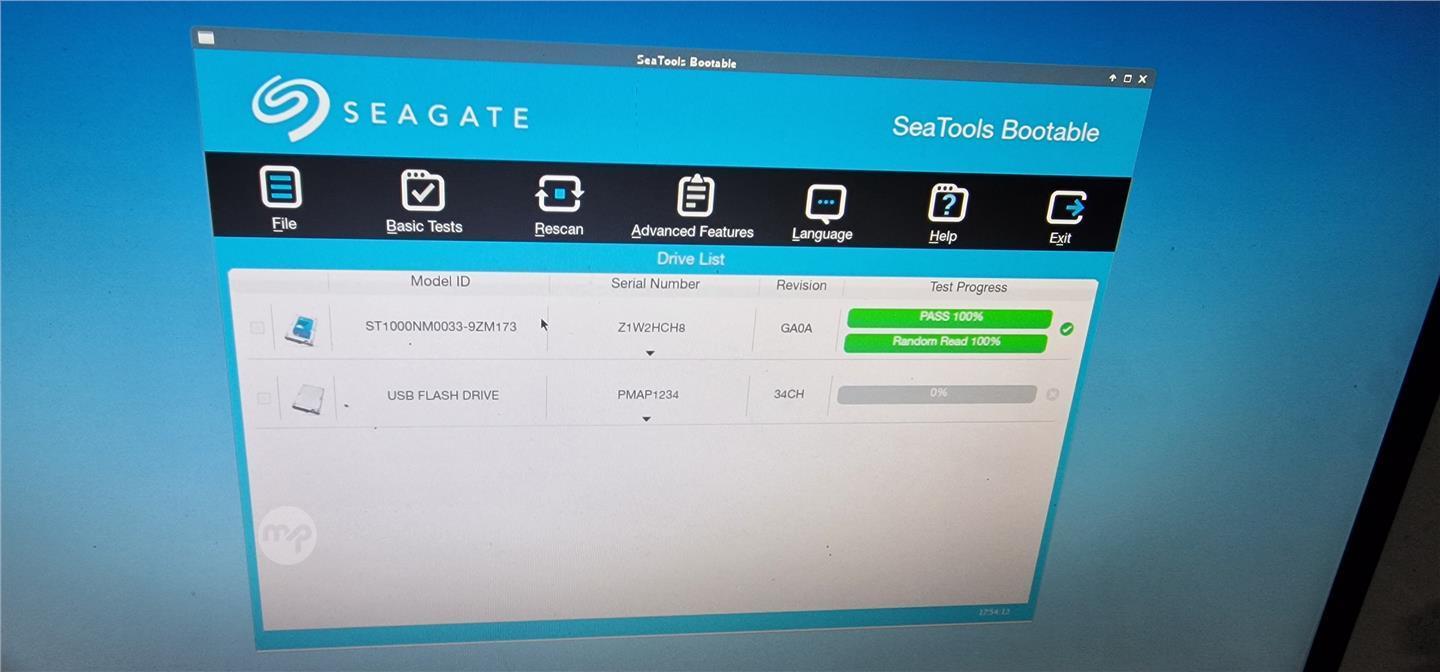Click the PASS 100% progress bar
1440x672 pixels.
[949, 317]
